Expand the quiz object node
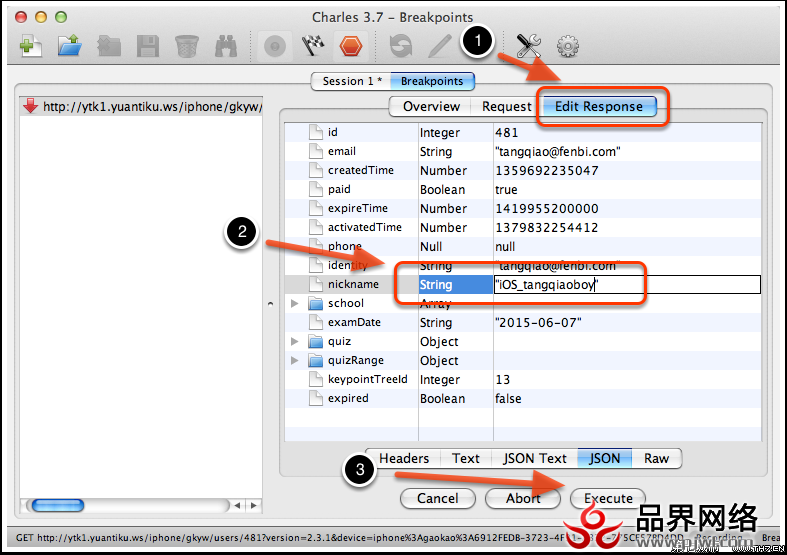Image resolution: width=787 pixels, height=555 pixels. 295,342
